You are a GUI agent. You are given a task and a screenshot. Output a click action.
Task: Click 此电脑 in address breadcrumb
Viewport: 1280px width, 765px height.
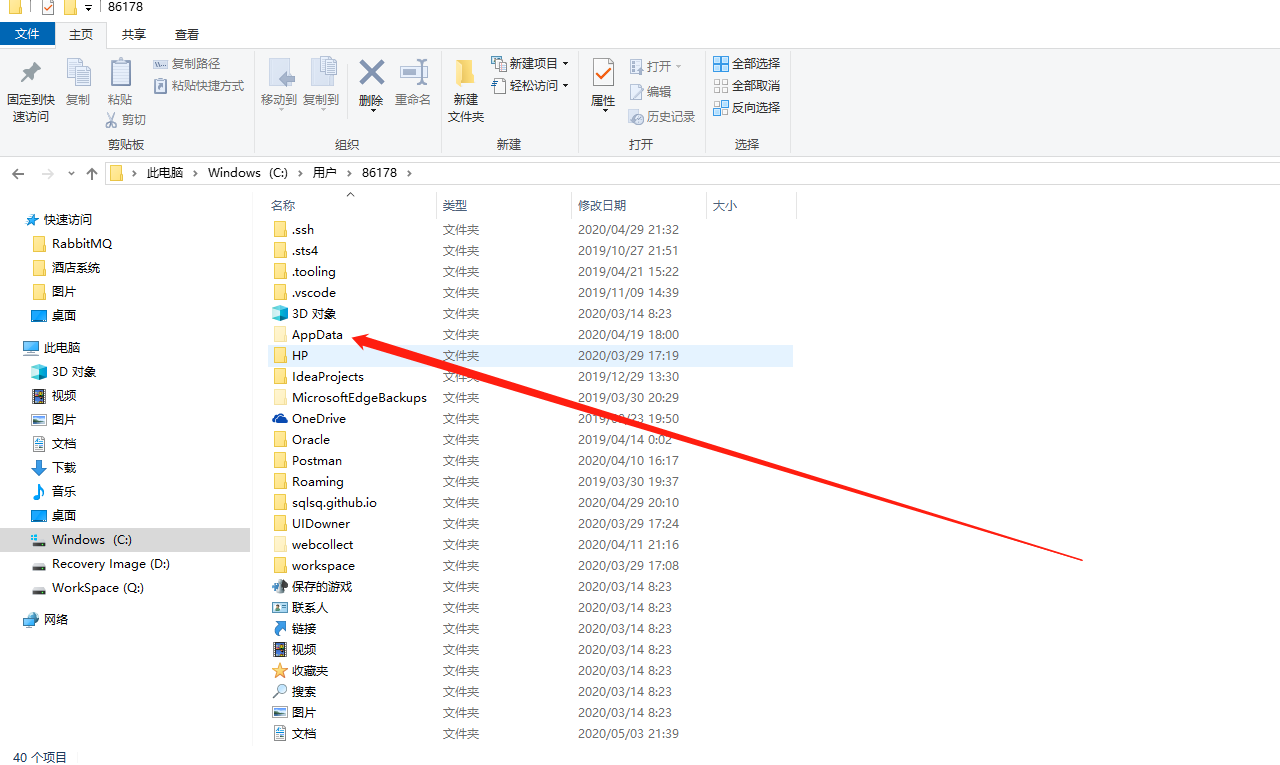(x=165, y=173)
